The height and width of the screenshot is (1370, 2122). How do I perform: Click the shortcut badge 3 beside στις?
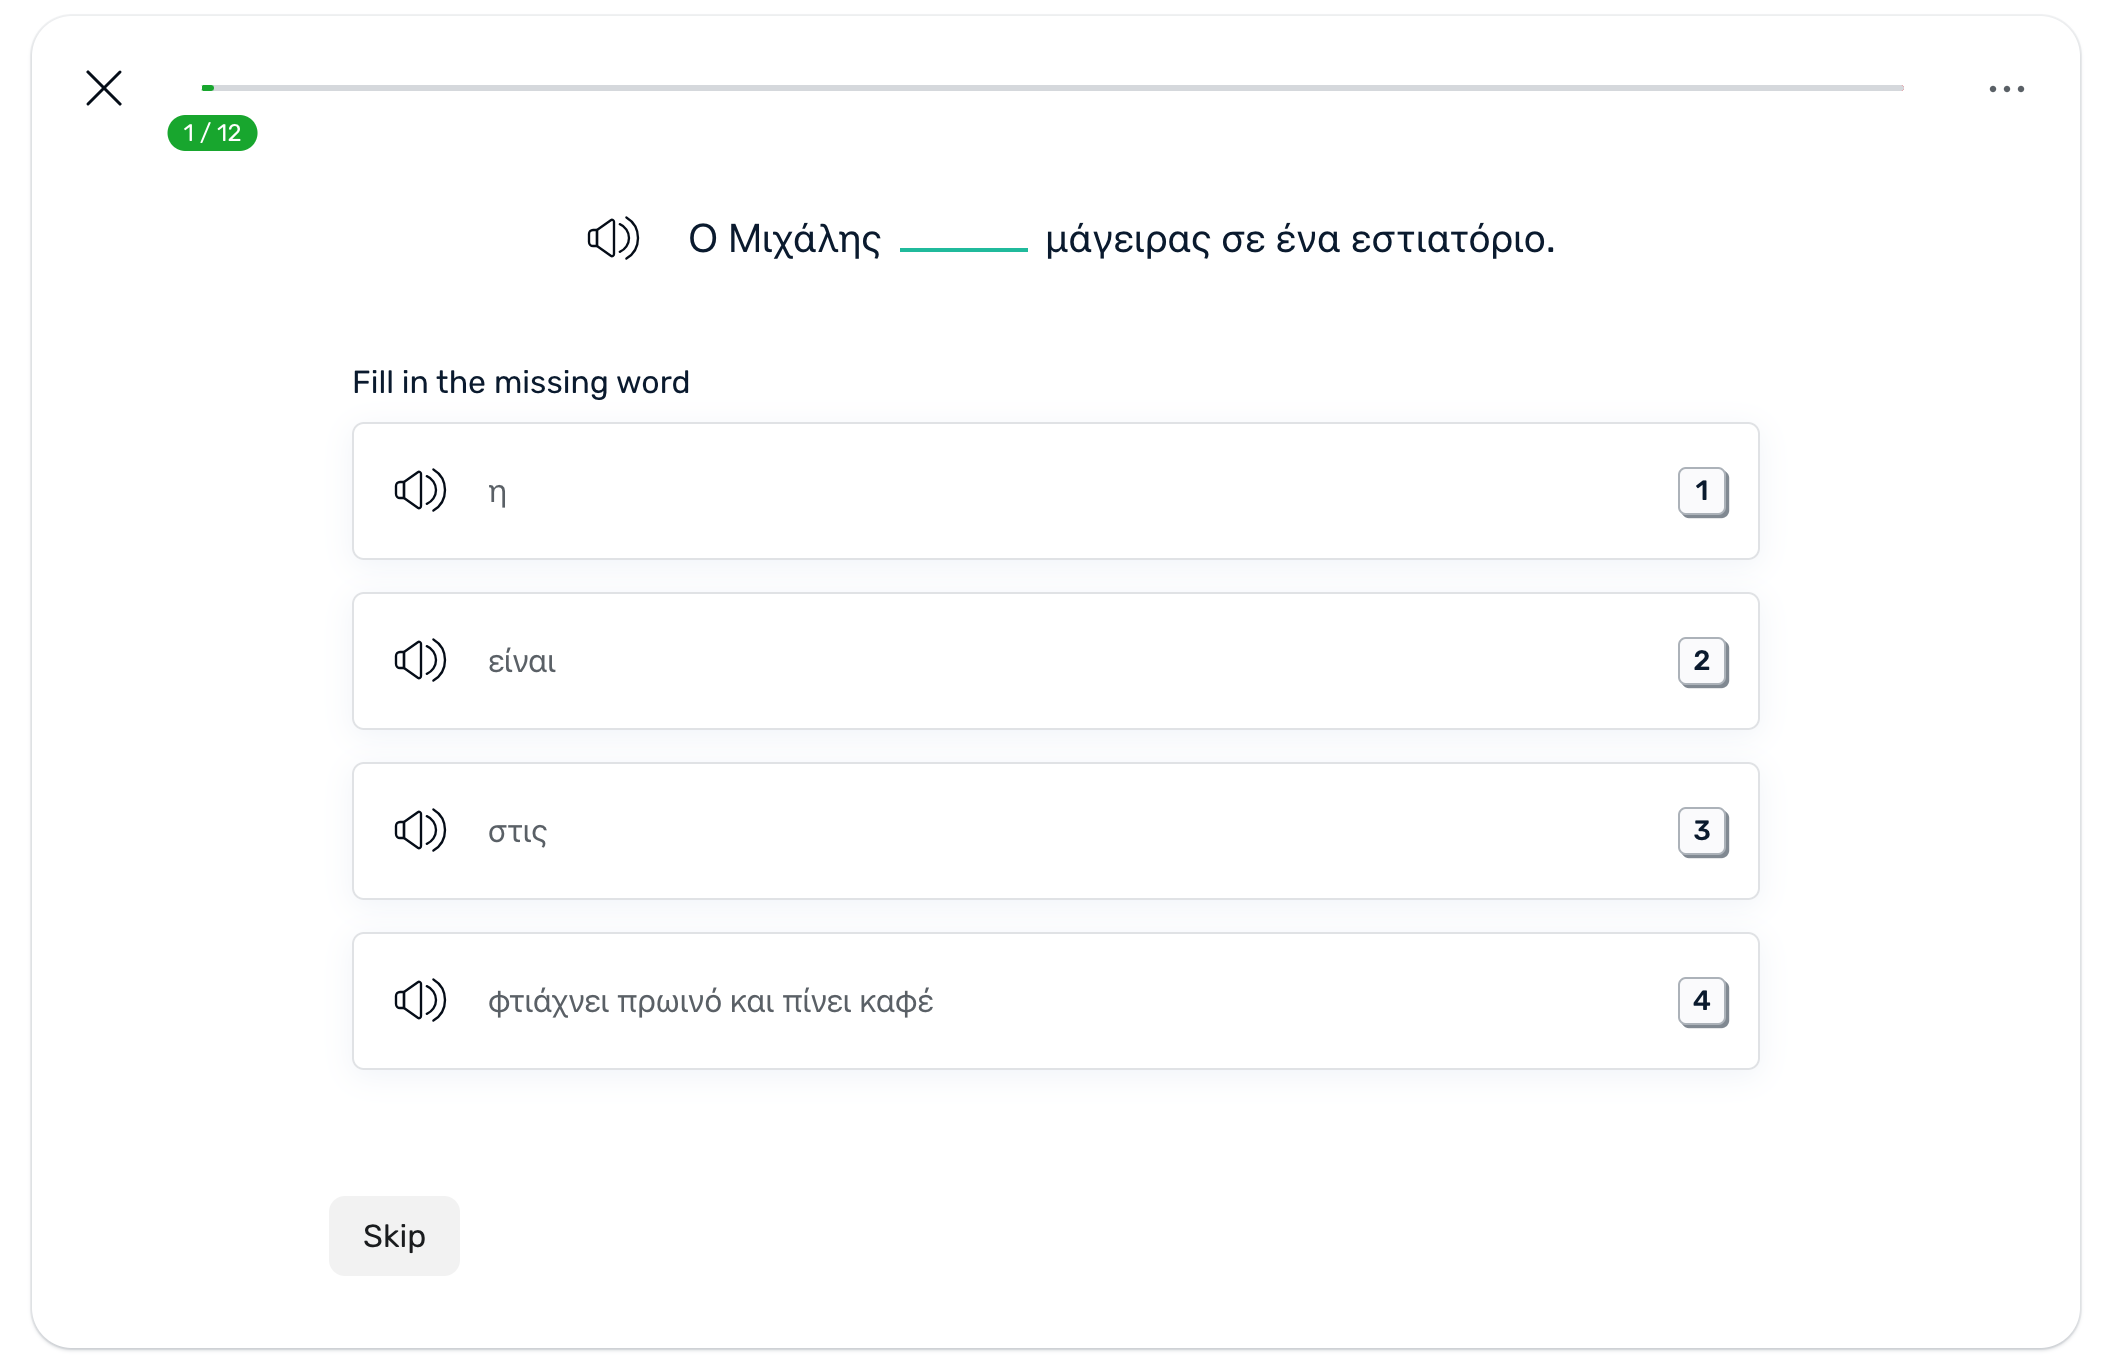pos(1702,831)
